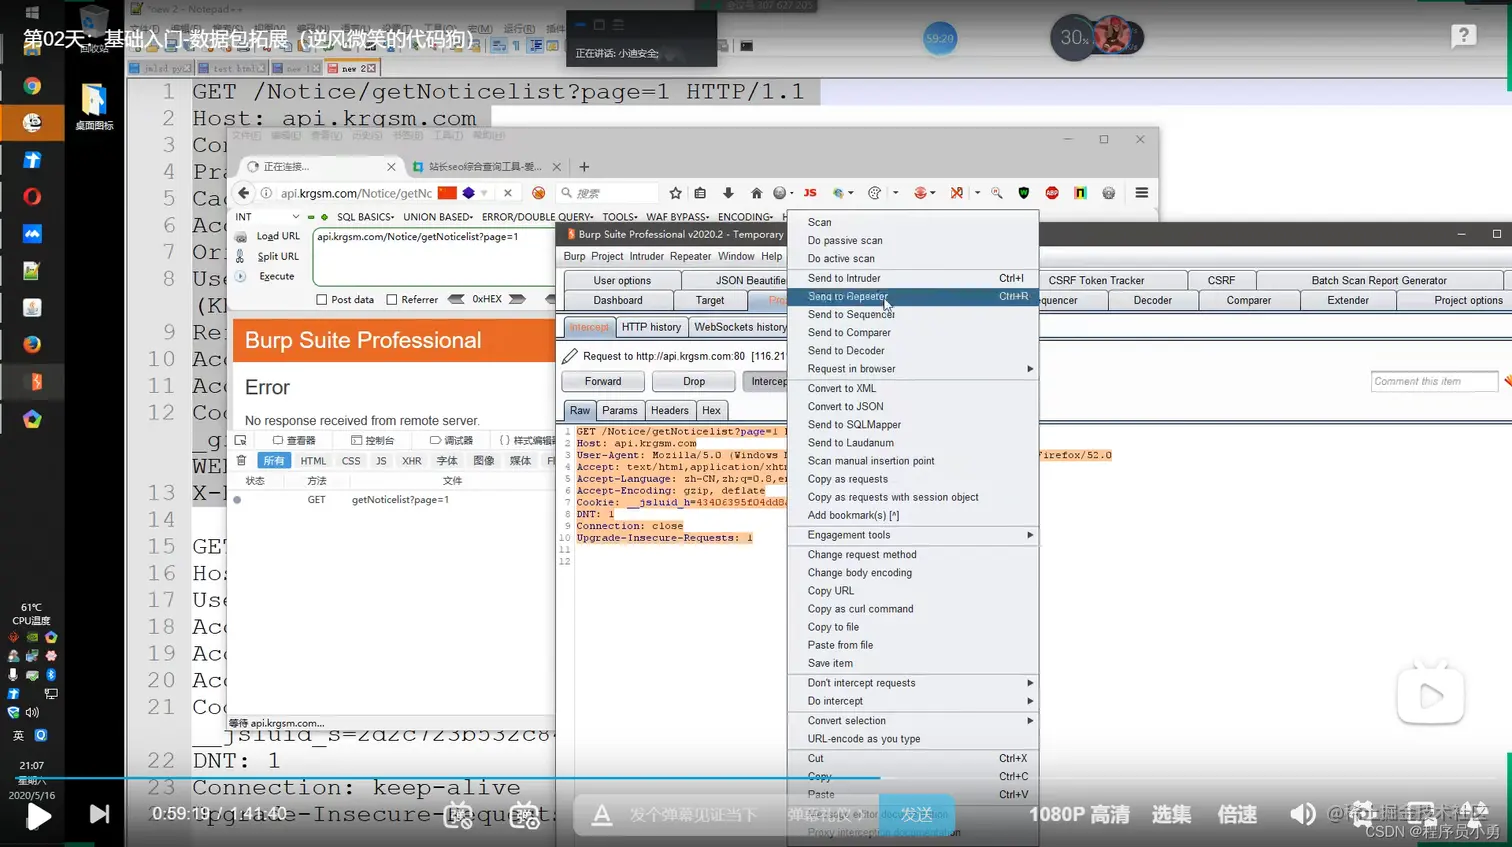Click floating play thumbnail button
This screenshot has width=1512, height=847.
click(1431, 695)
